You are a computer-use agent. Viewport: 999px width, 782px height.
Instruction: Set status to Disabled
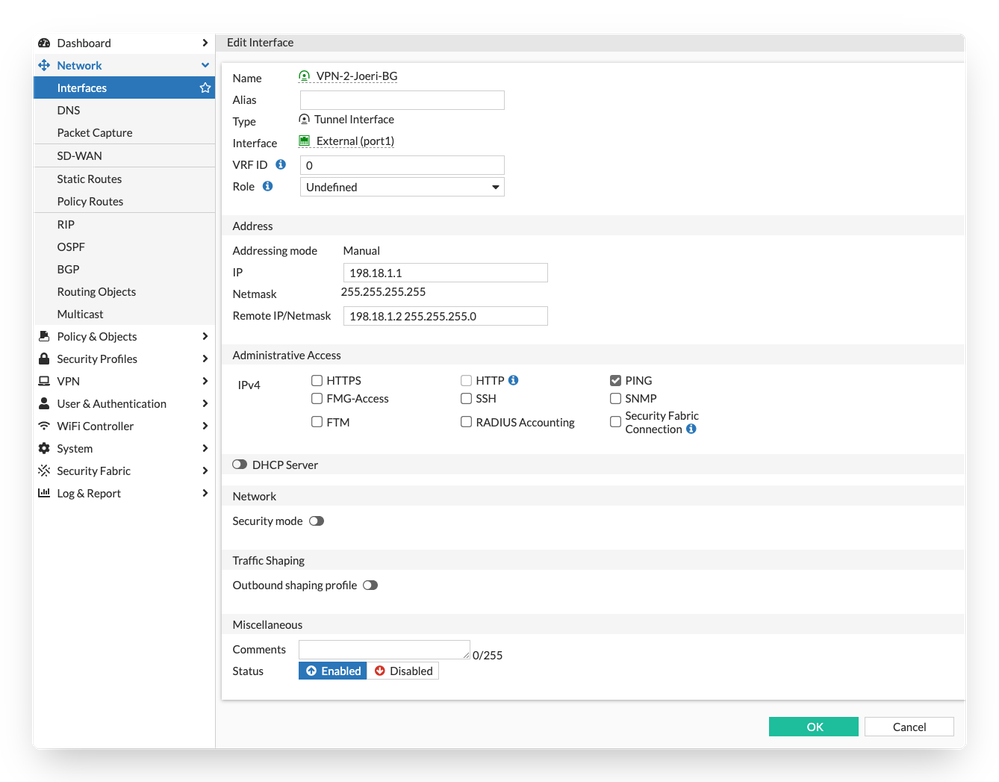point(403,670)
